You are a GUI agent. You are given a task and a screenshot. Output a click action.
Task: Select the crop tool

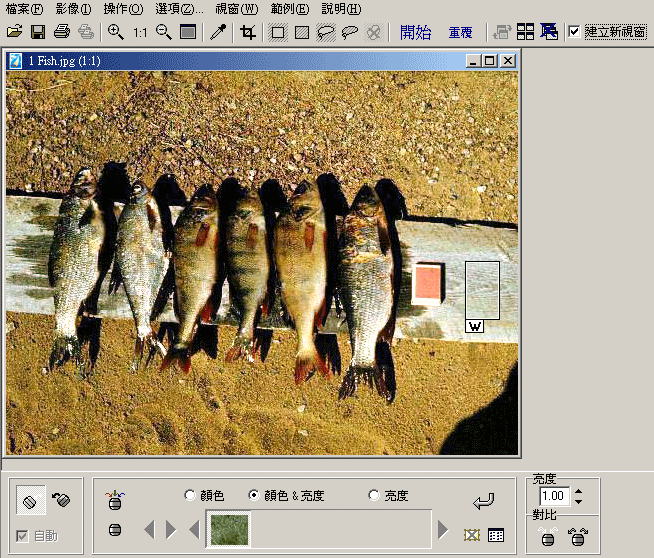point(249,32)
